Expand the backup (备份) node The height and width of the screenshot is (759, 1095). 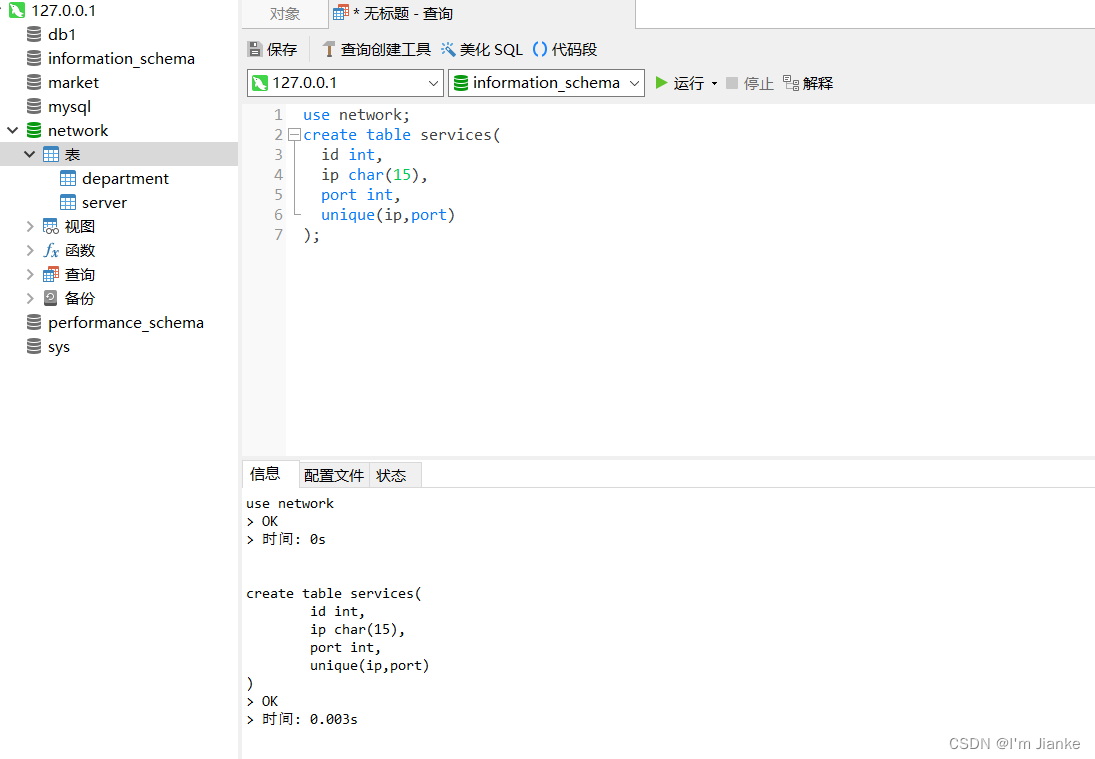[x=29, y=298]
